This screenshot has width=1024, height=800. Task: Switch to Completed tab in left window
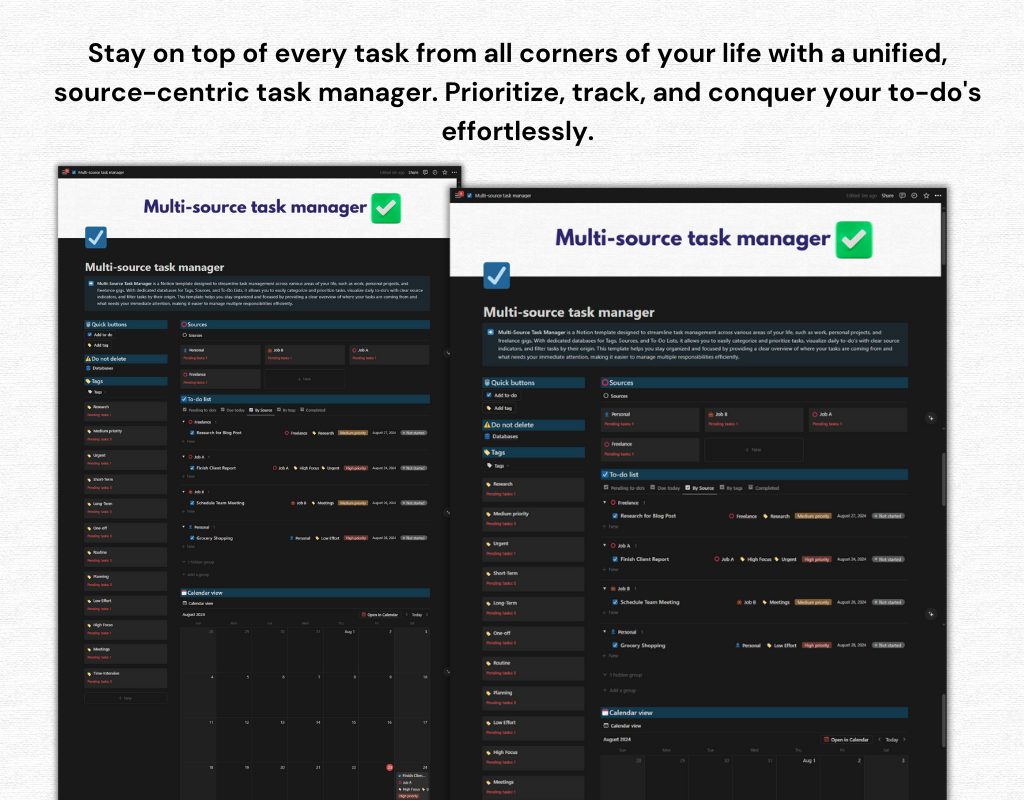click(x=313, y=410)
